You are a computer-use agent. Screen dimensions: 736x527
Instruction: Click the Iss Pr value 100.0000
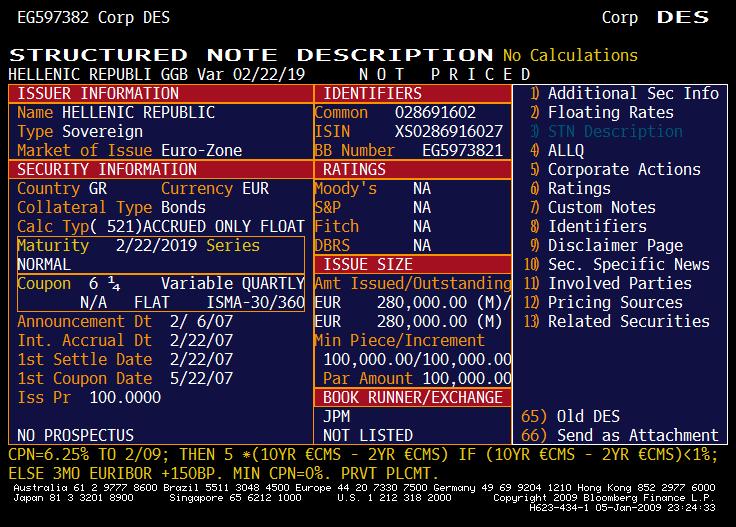(x=125, y=397)
